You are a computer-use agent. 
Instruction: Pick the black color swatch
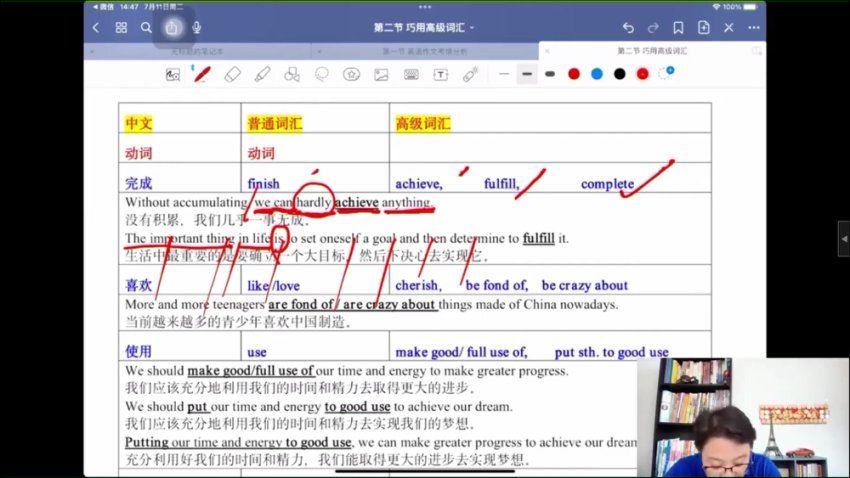(620, 74)
